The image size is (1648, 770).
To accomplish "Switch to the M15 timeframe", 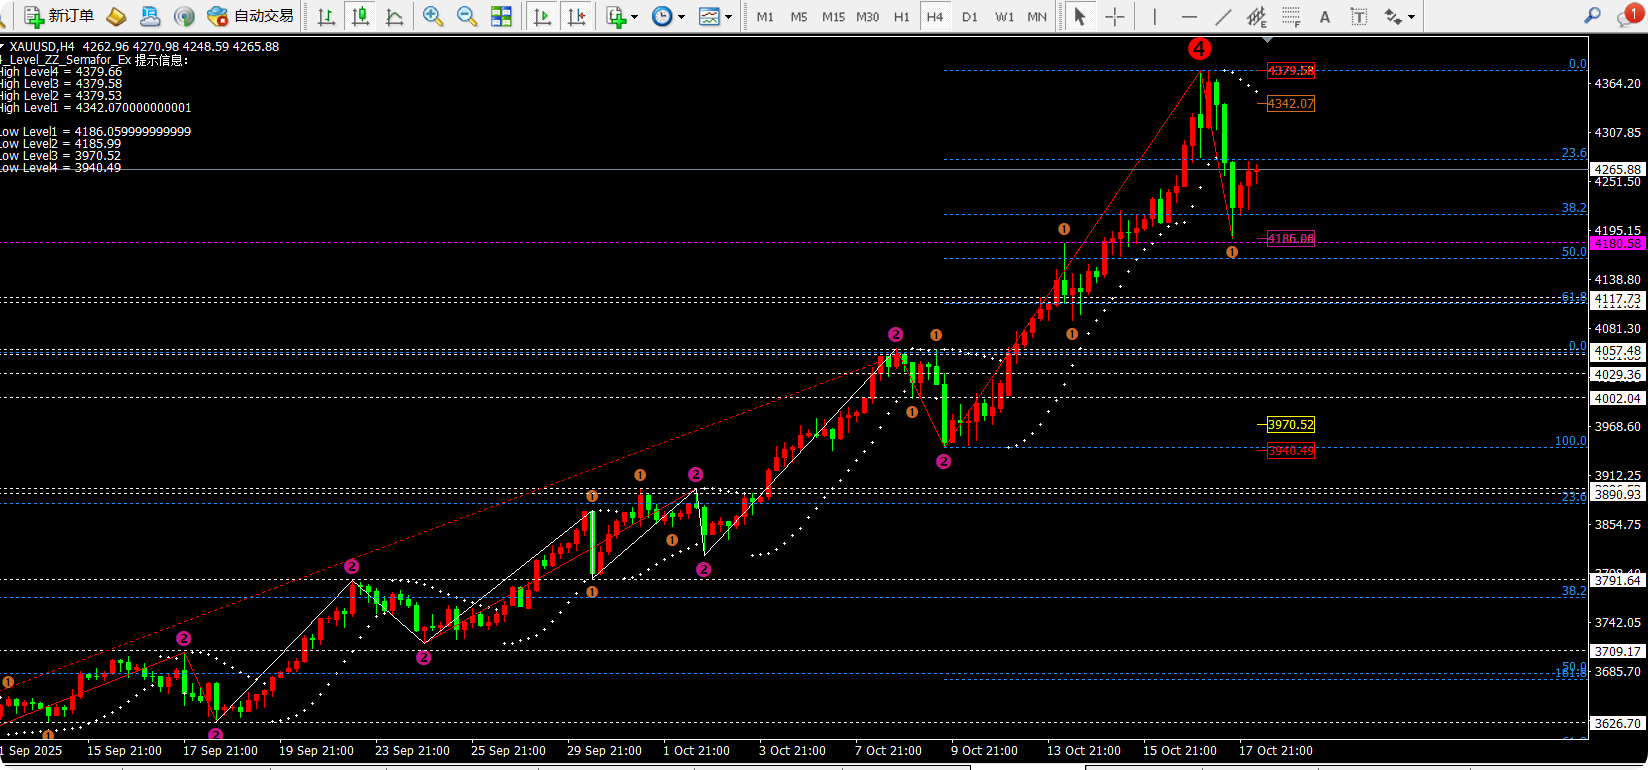I will [833, 17].
